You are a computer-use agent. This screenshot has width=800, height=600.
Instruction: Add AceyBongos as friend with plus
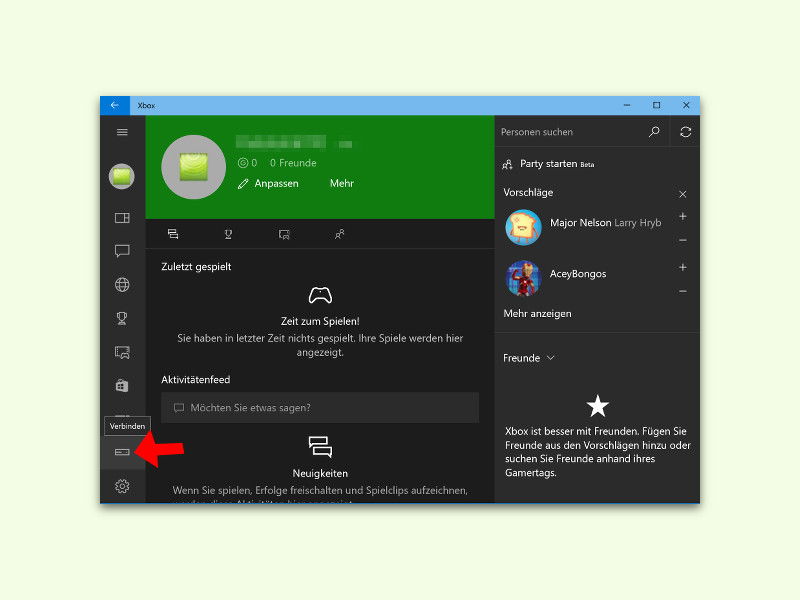coord(683,267)
